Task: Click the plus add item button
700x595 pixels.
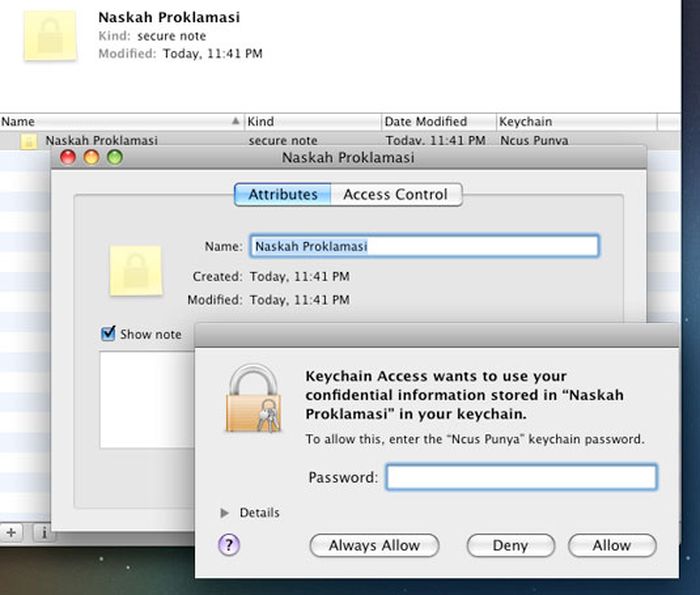Action: pyautogui.click(x=12, y=533)
